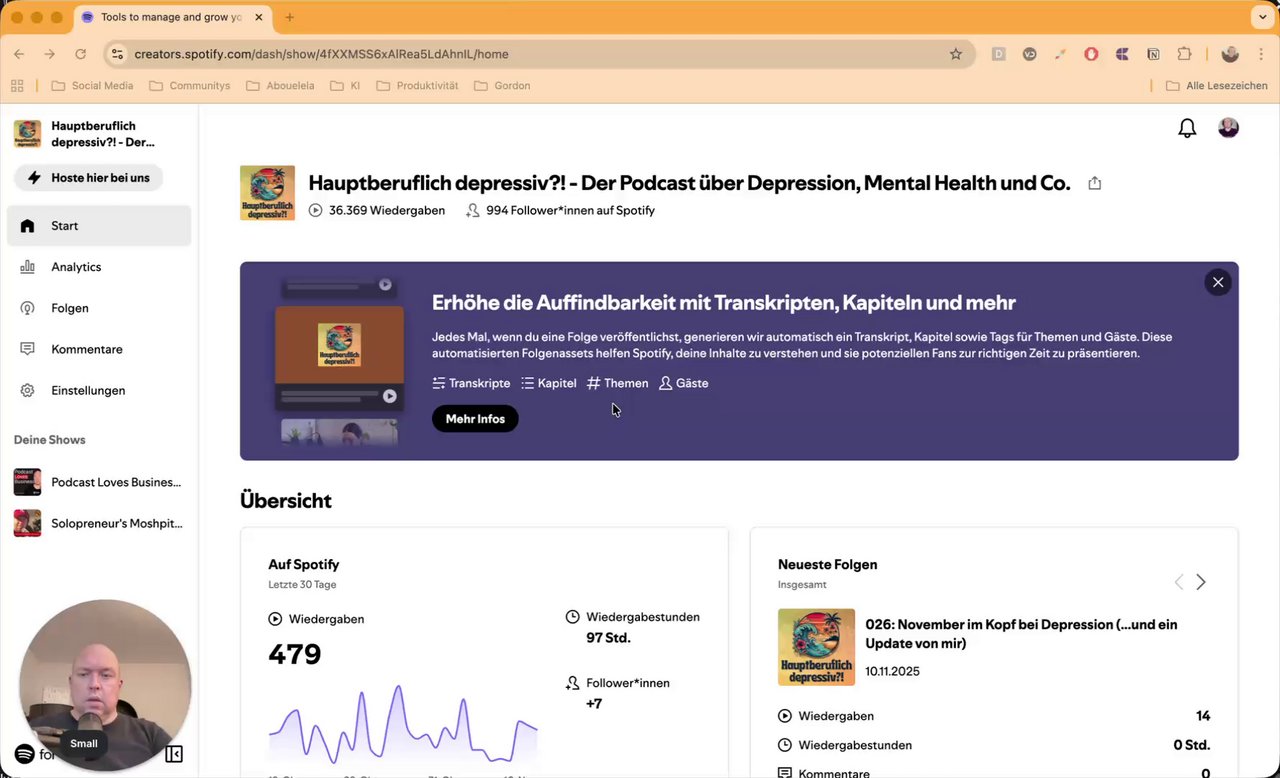Share the podcast via share icon
Viewport: 1280px width, 778px height.
(x=1095, y=183)
